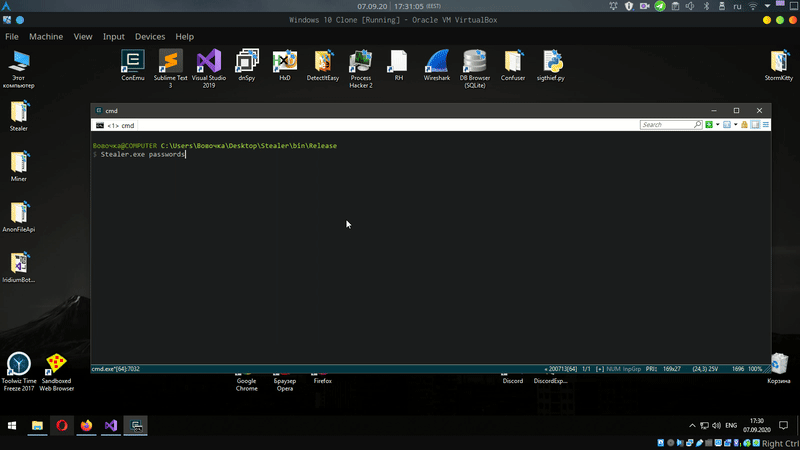Click the search magnifier icon in ConEmu
Screen dimensions: 800x450
pos(697,124)
